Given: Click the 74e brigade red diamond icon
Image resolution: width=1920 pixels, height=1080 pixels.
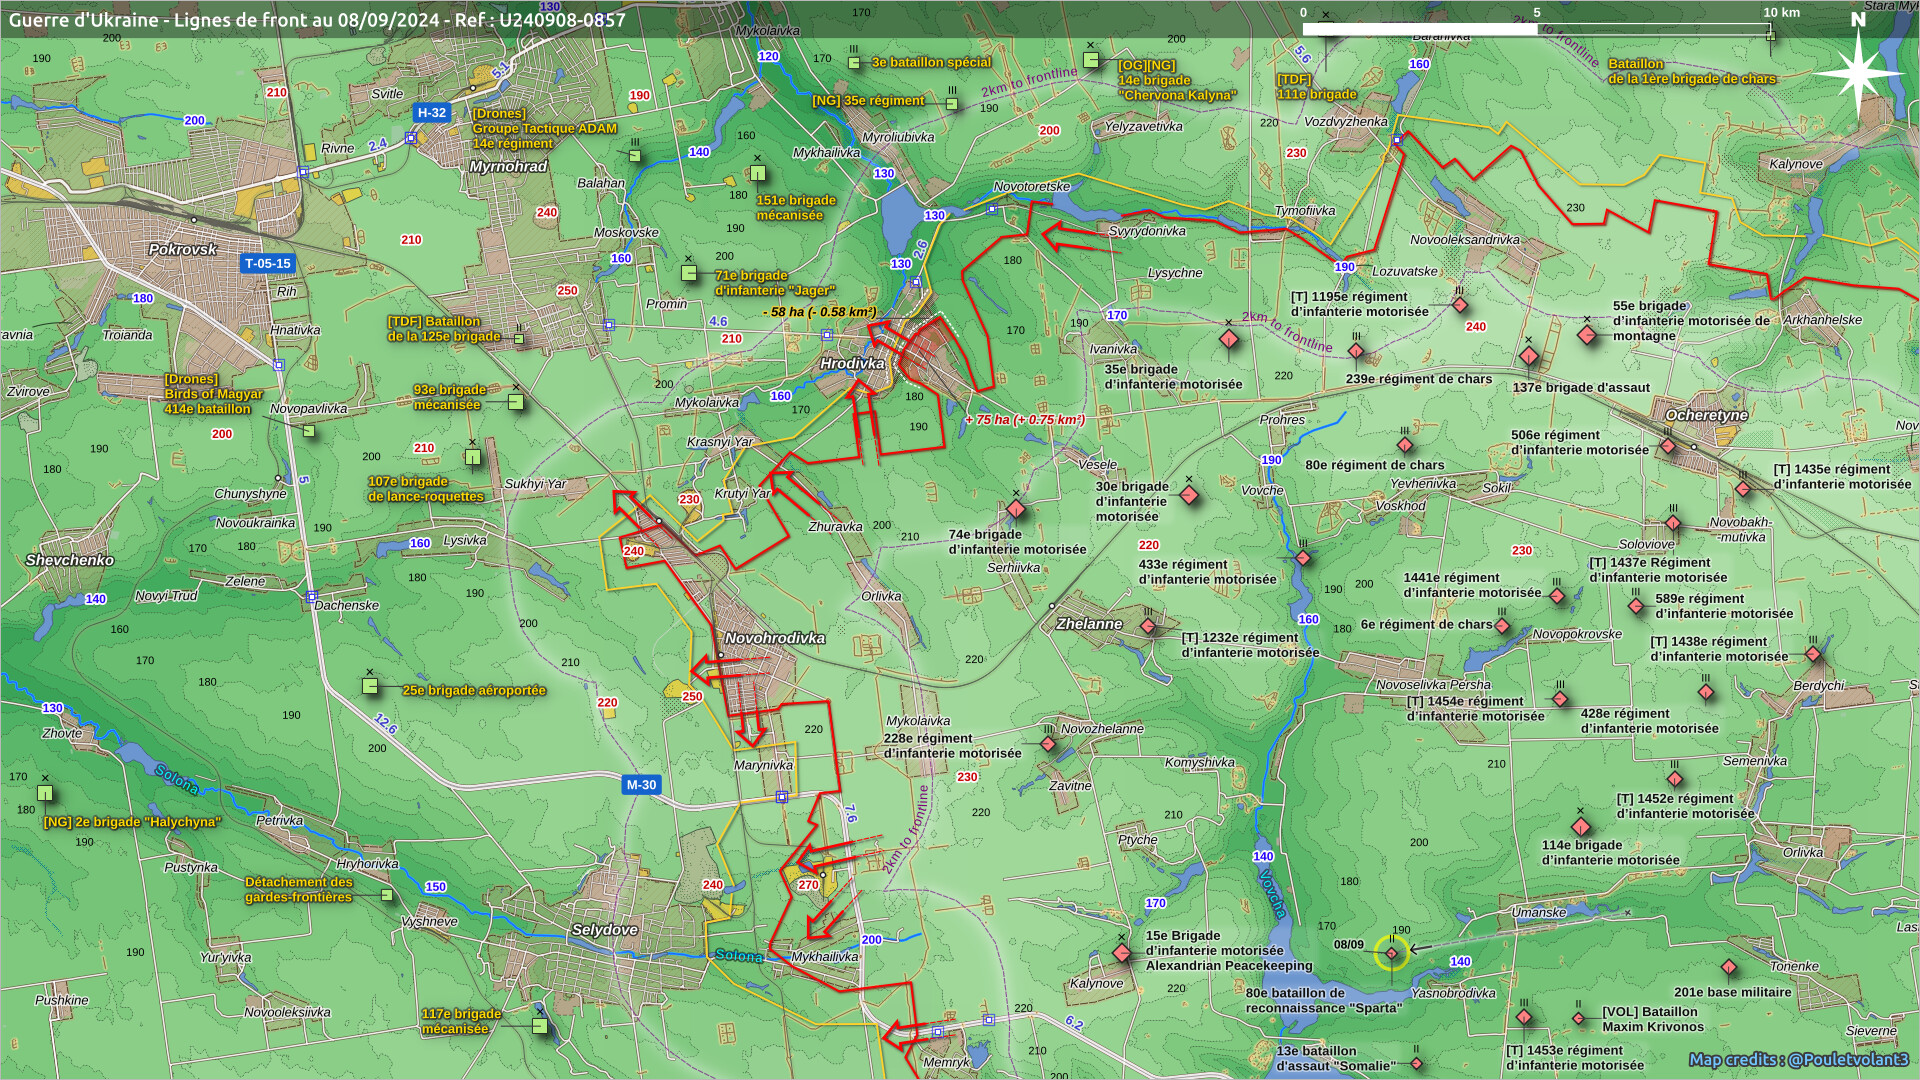Looking at the screenshot, I should 1016,509.
